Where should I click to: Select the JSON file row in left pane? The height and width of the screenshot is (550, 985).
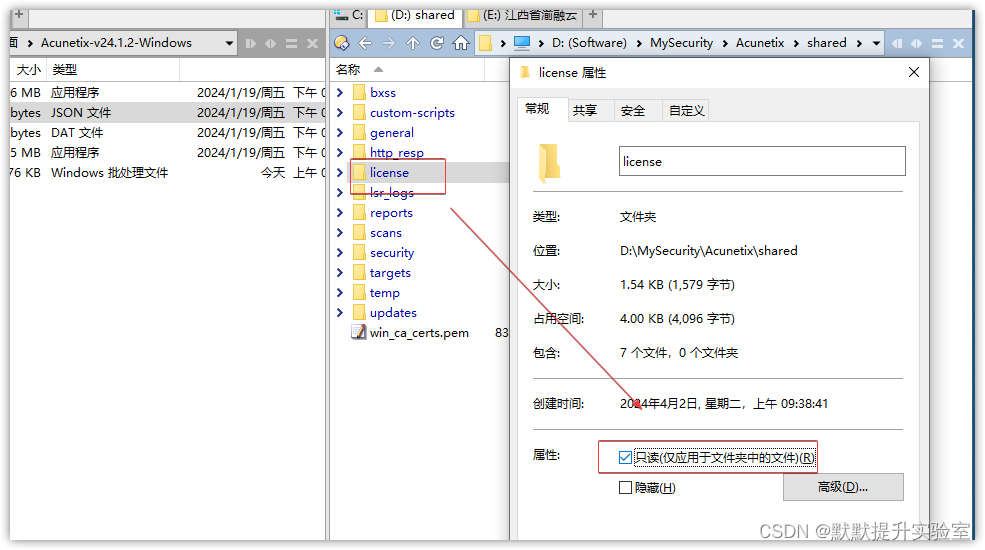168,112
